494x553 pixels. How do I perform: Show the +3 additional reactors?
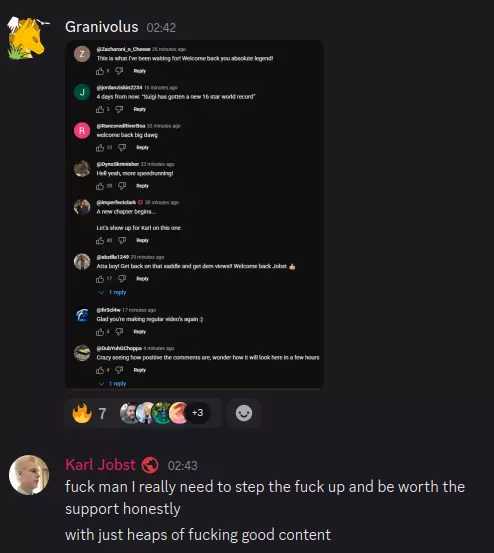click(197, 413)
